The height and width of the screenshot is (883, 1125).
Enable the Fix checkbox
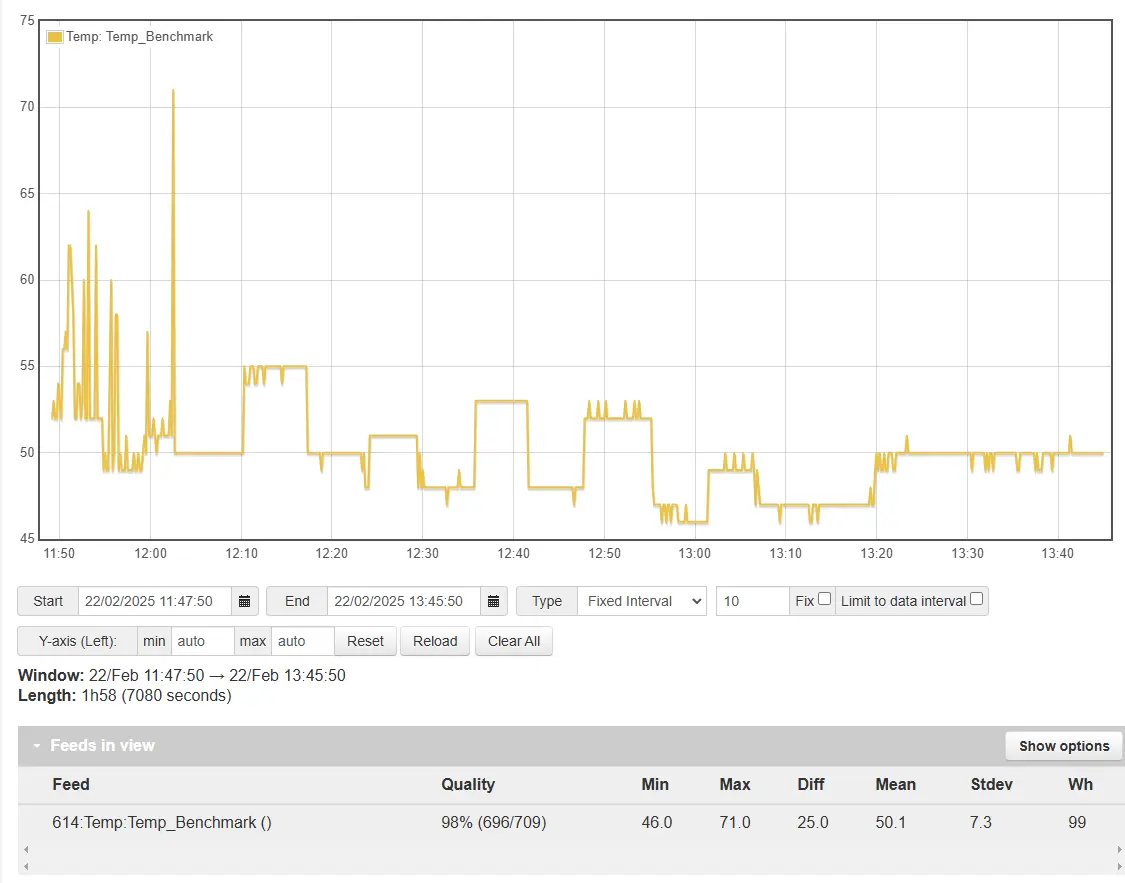(x=824, y=599)
